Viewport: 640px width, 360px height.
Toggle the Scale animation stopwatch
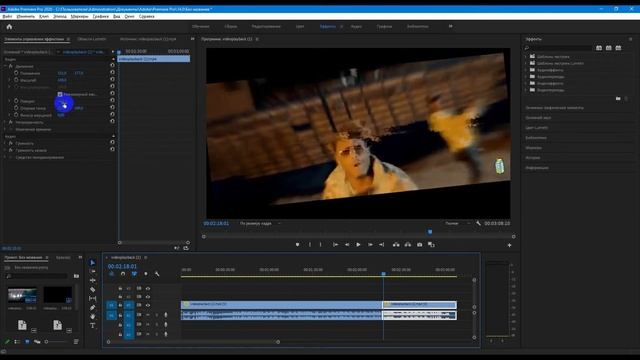coord(16,80)
